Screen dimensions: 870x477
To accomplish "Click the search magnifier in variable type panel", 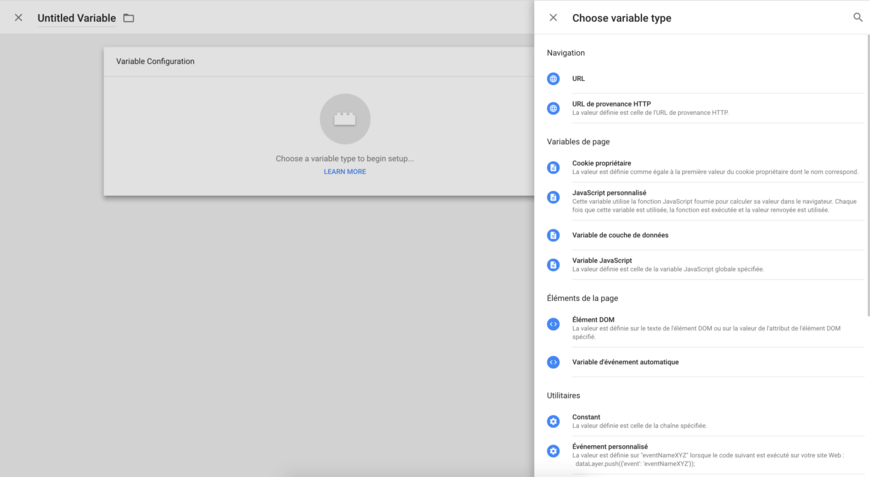I will click(x=857, y=17).
